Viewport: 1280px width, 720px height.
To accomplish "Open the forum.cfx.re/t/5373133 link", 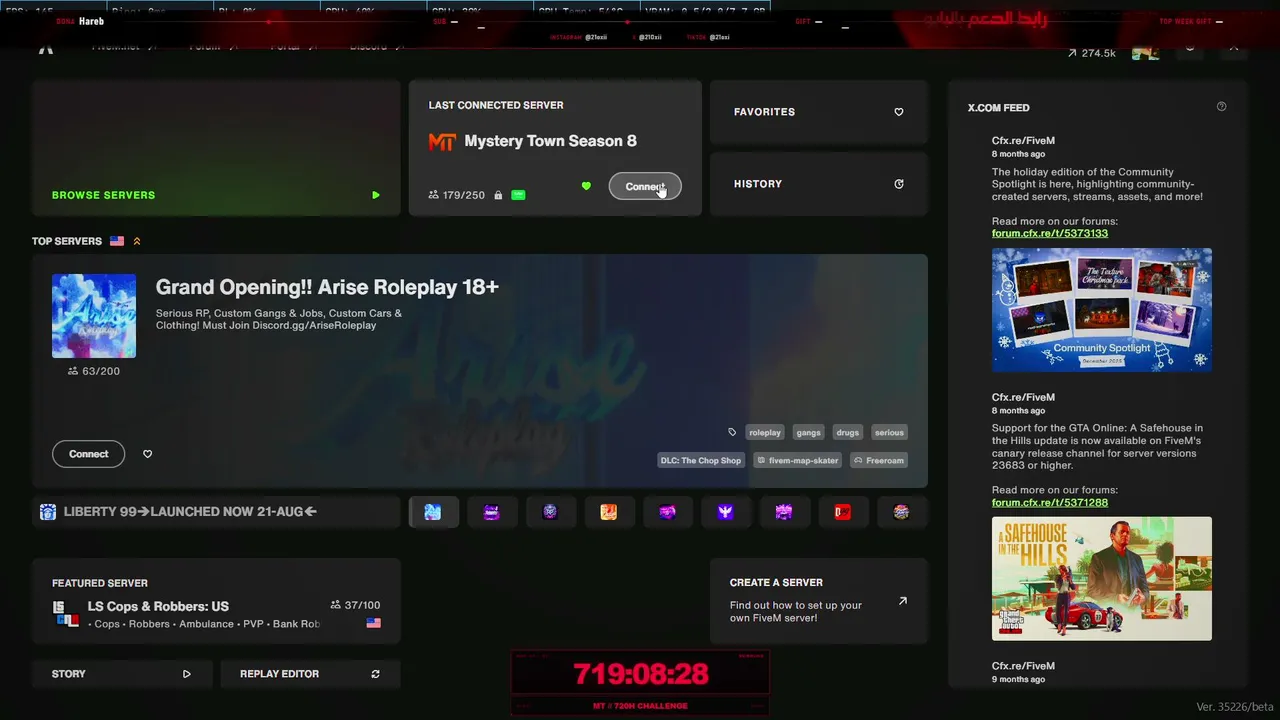I will click(x=1050, y=233).
